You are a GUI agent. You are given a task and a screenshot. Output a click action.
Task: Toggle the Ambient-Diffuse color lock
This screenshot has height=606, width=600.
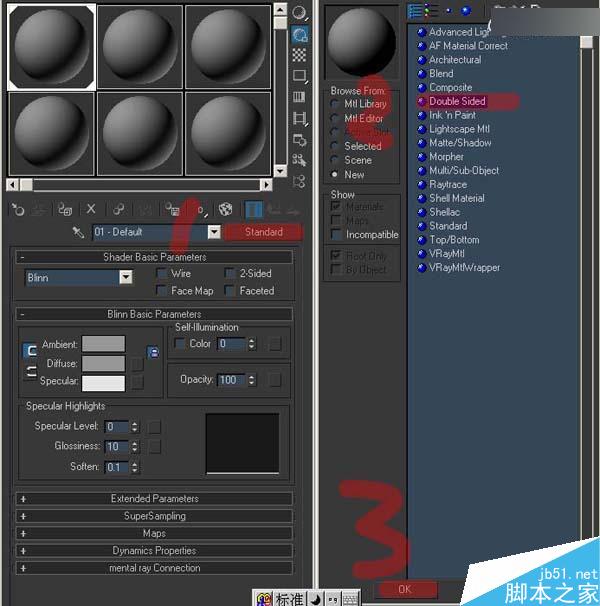click(x=31, y=351)
